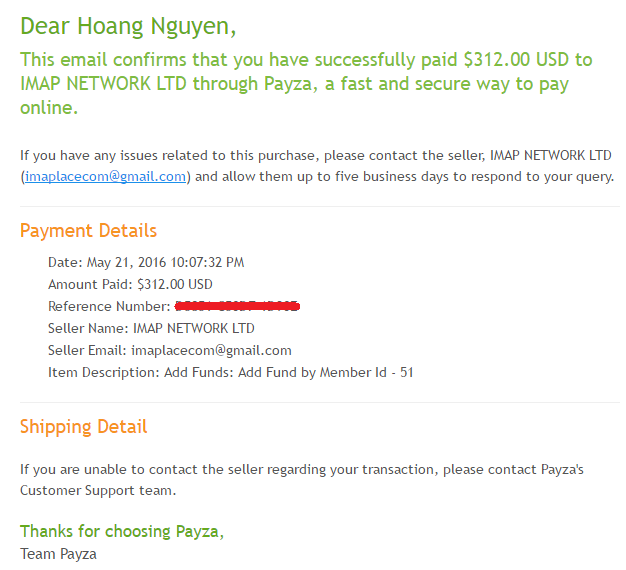
Task: Select the Date line showing May 21, 2016
Action: (146, 263)
